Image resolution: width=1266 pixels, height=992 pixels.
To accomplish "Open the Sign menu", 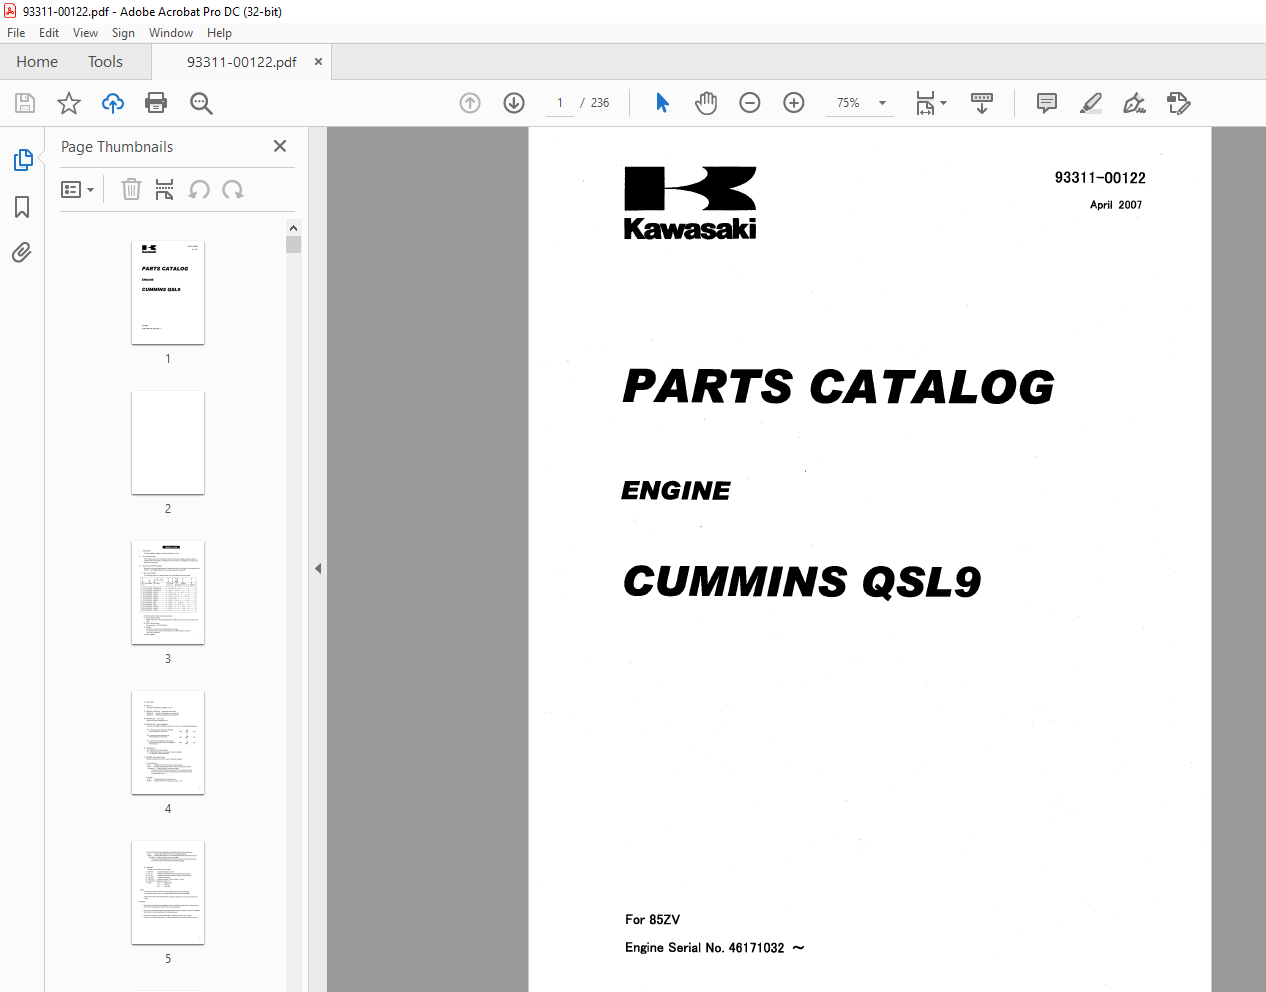I will pyautogui.click(x=123, y=33).
